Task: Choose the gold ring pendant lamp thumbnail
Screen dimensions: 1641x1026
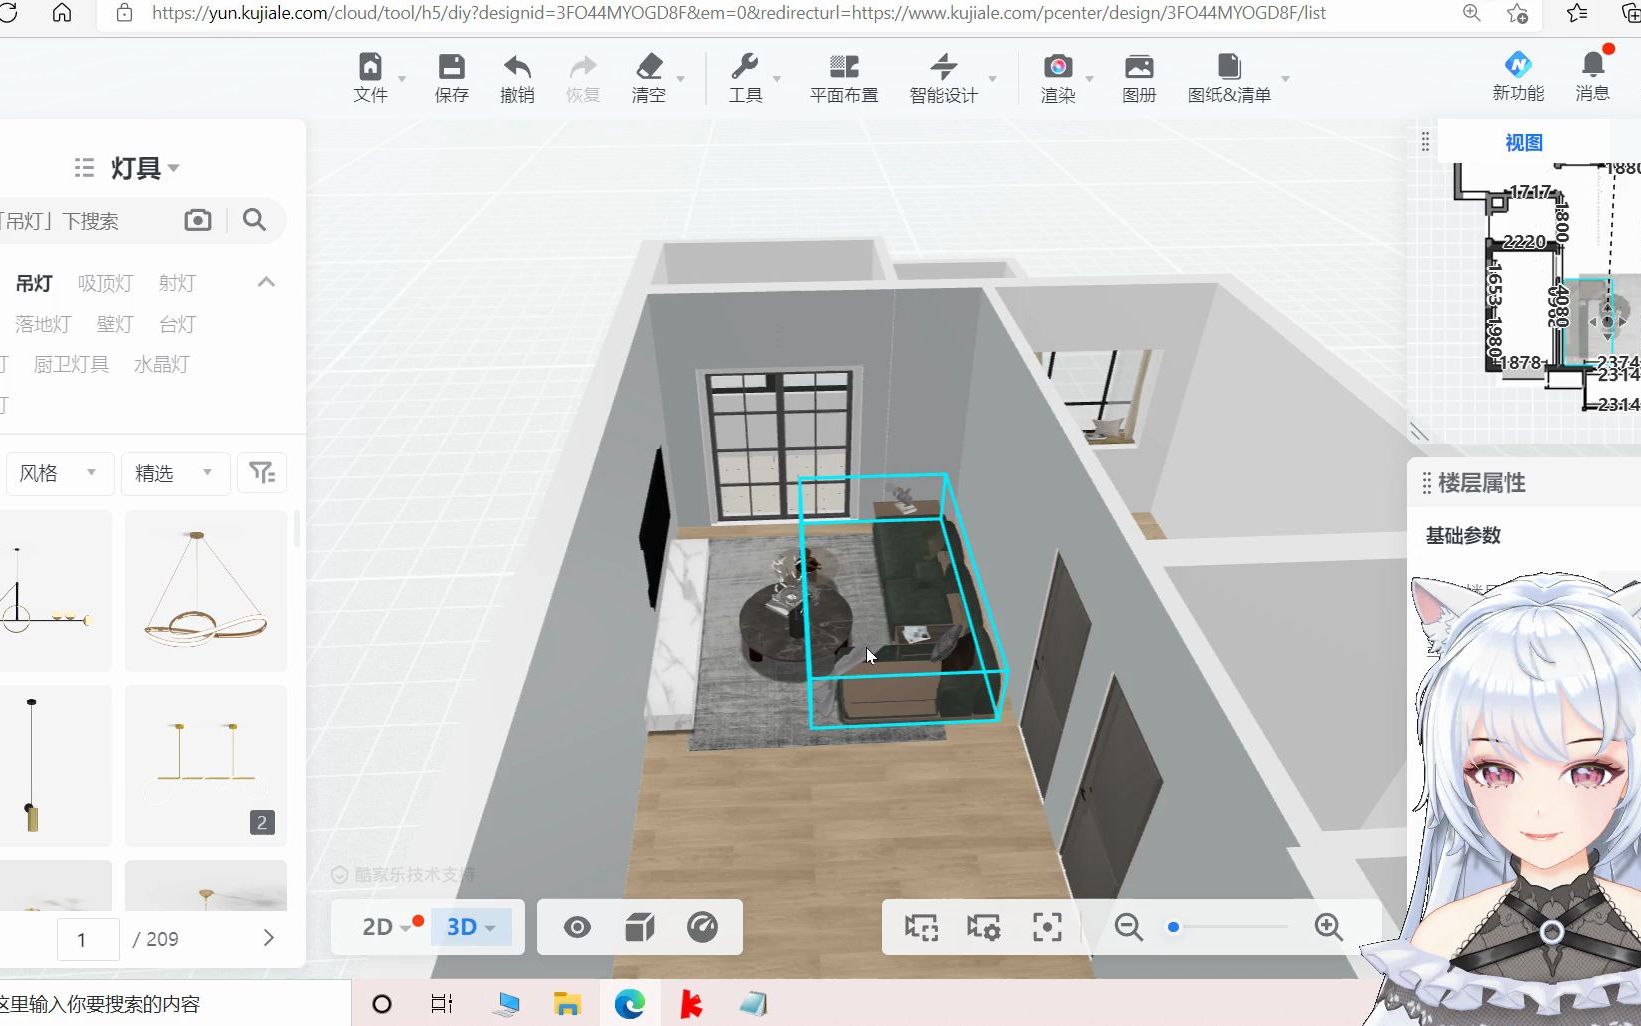Action: click(x=206, y=590)
